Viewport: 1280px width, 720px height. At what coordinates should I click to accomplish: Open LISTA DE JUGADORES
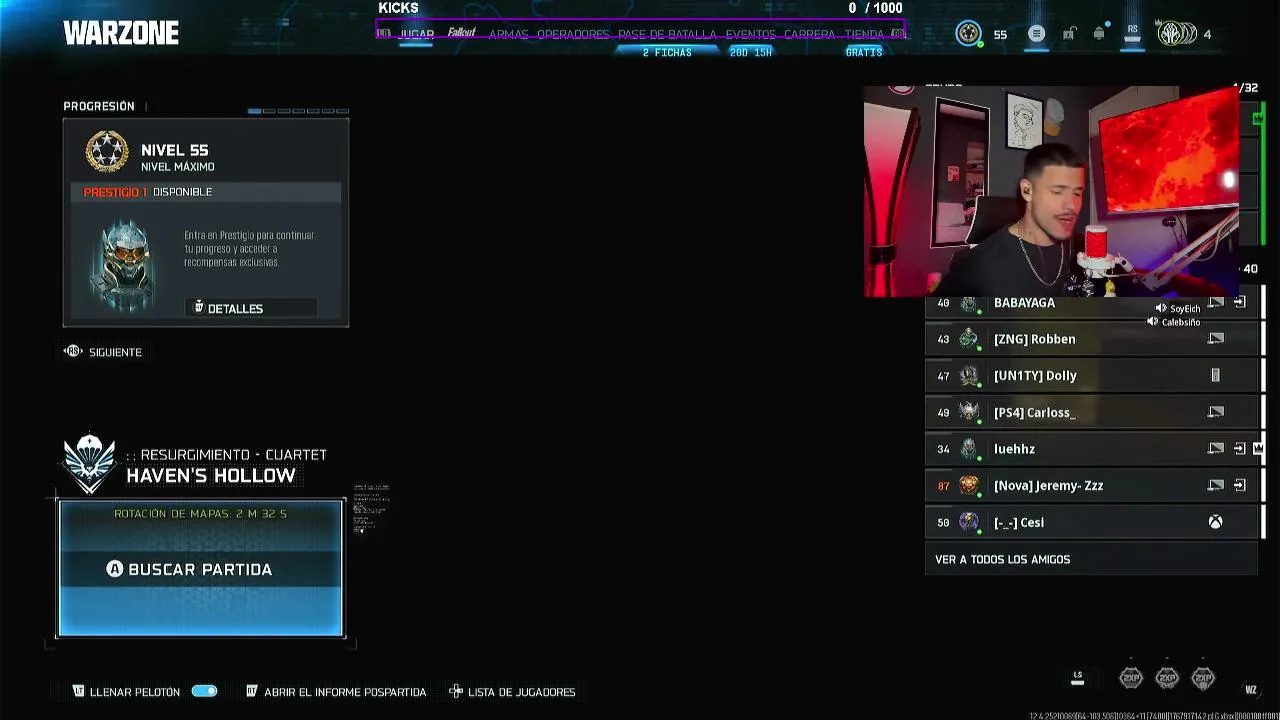click(x=513, y=692)
